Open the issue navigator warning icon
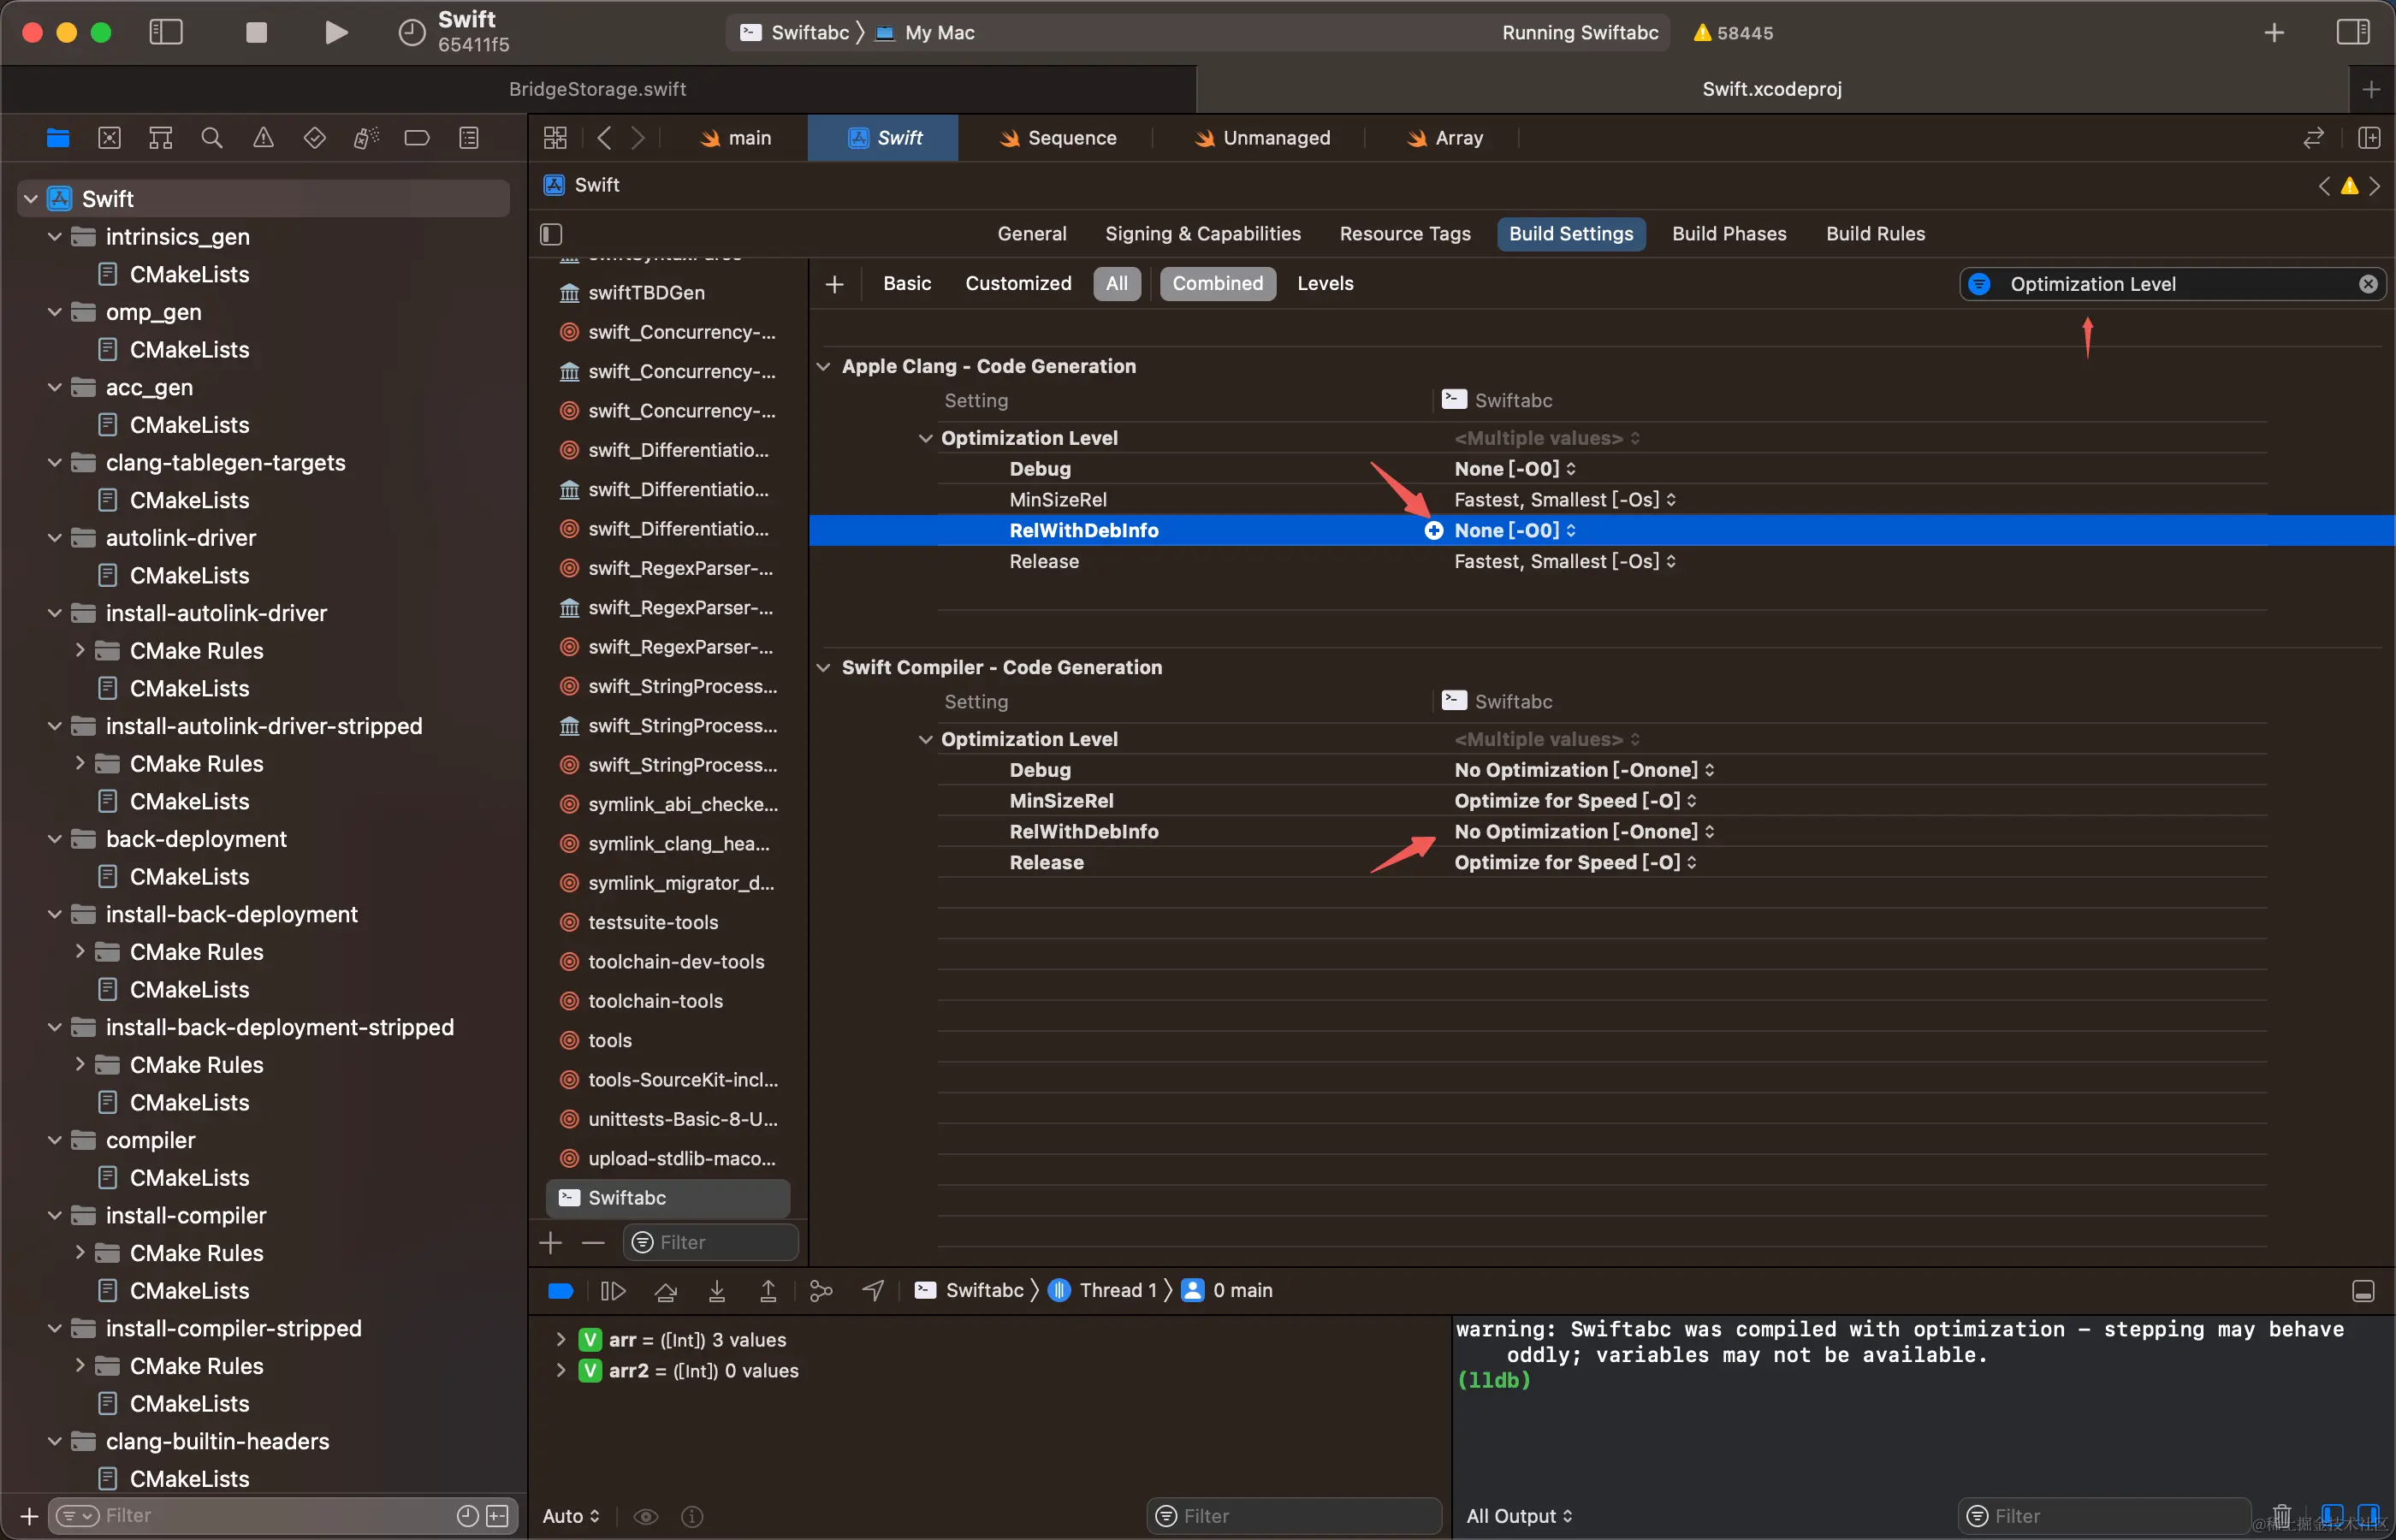This screenshot has height=1540, width=2396. 263,138
